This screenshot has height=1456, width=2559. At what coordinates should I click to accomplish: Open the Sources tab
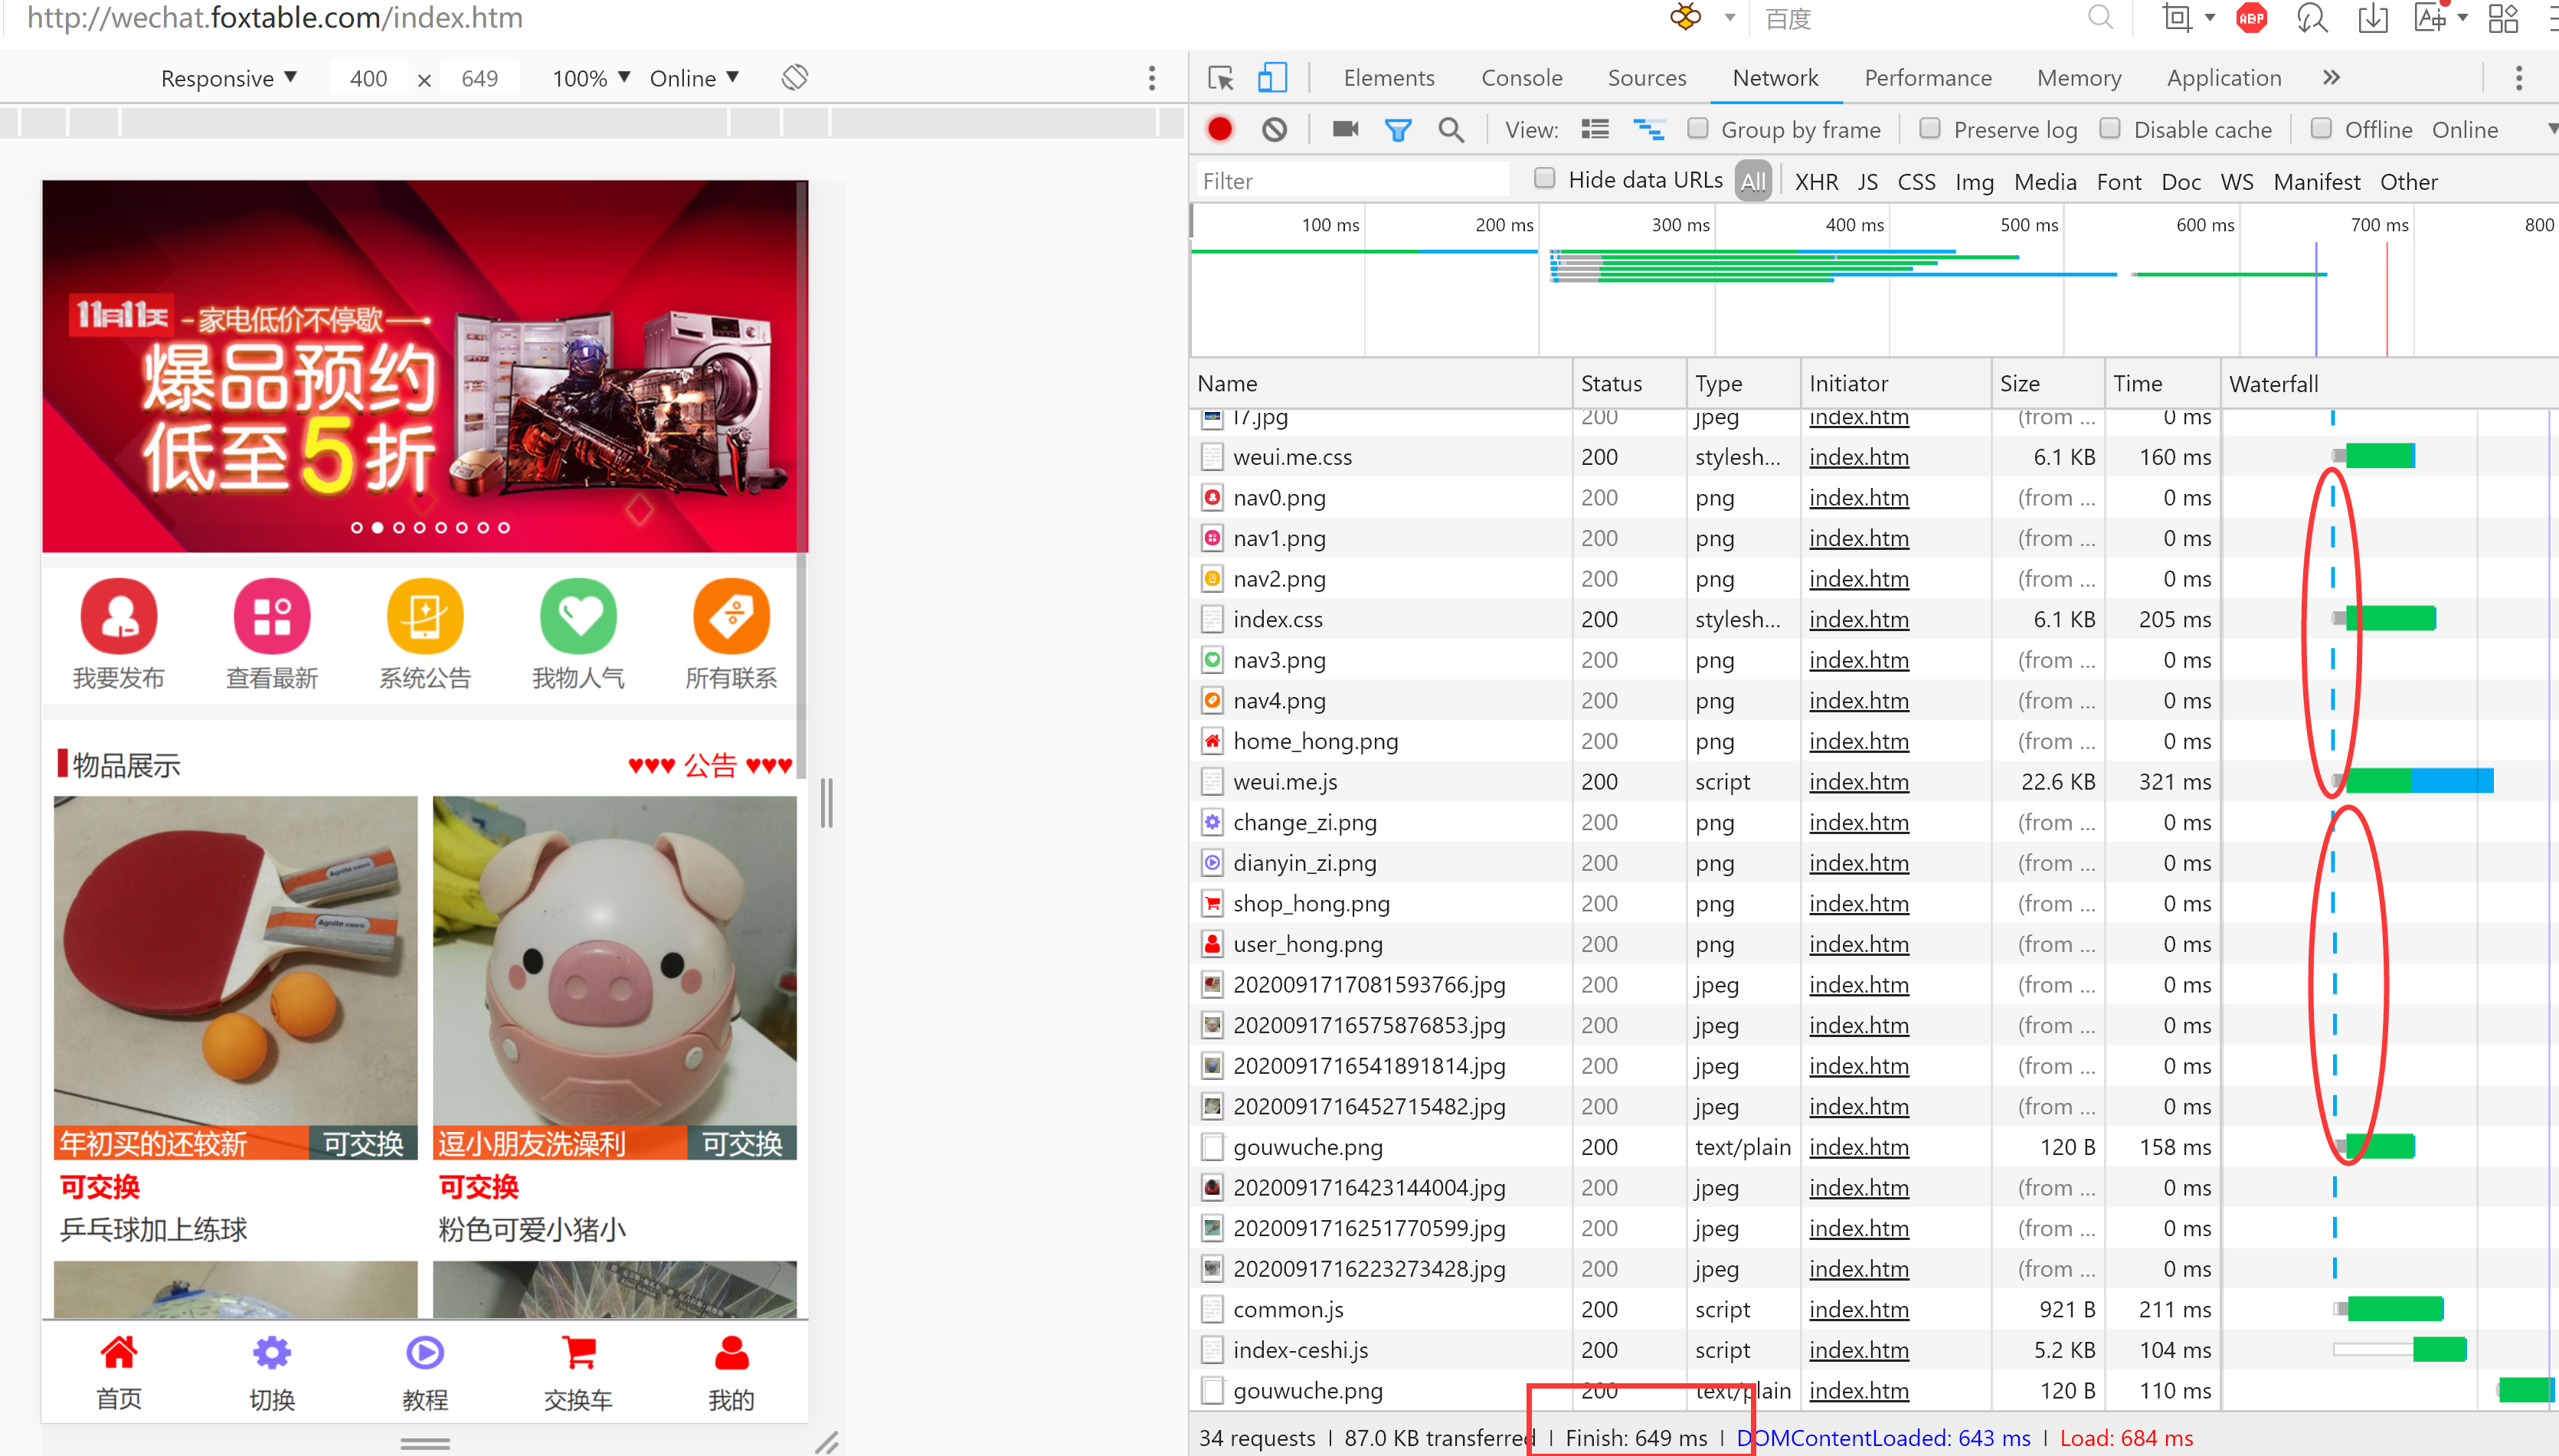(1646, 78)
